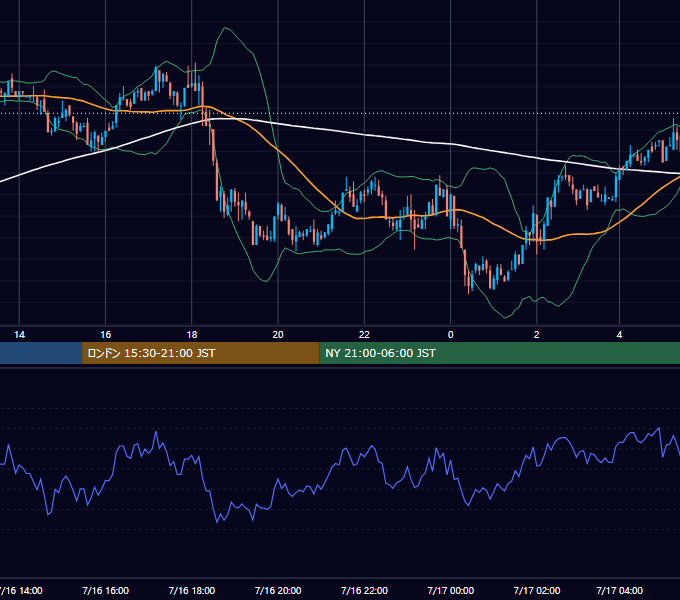Viewport: 680px width, 600px height.
Task: Click hour label 2 on price chart axis
Action: pyautogui.click(x=537, y=335)
